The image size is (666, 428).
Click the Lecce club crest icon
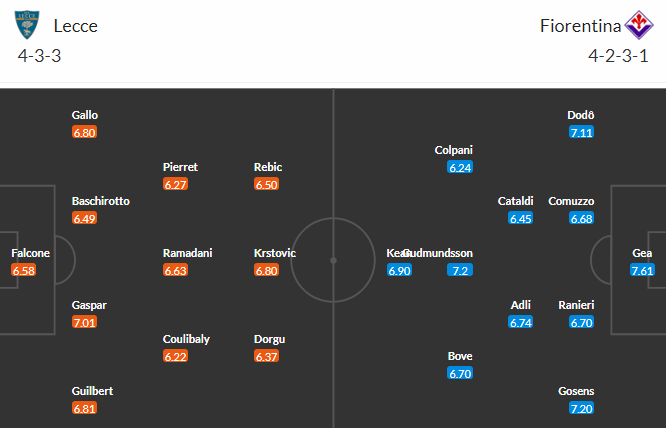[27, 25]
